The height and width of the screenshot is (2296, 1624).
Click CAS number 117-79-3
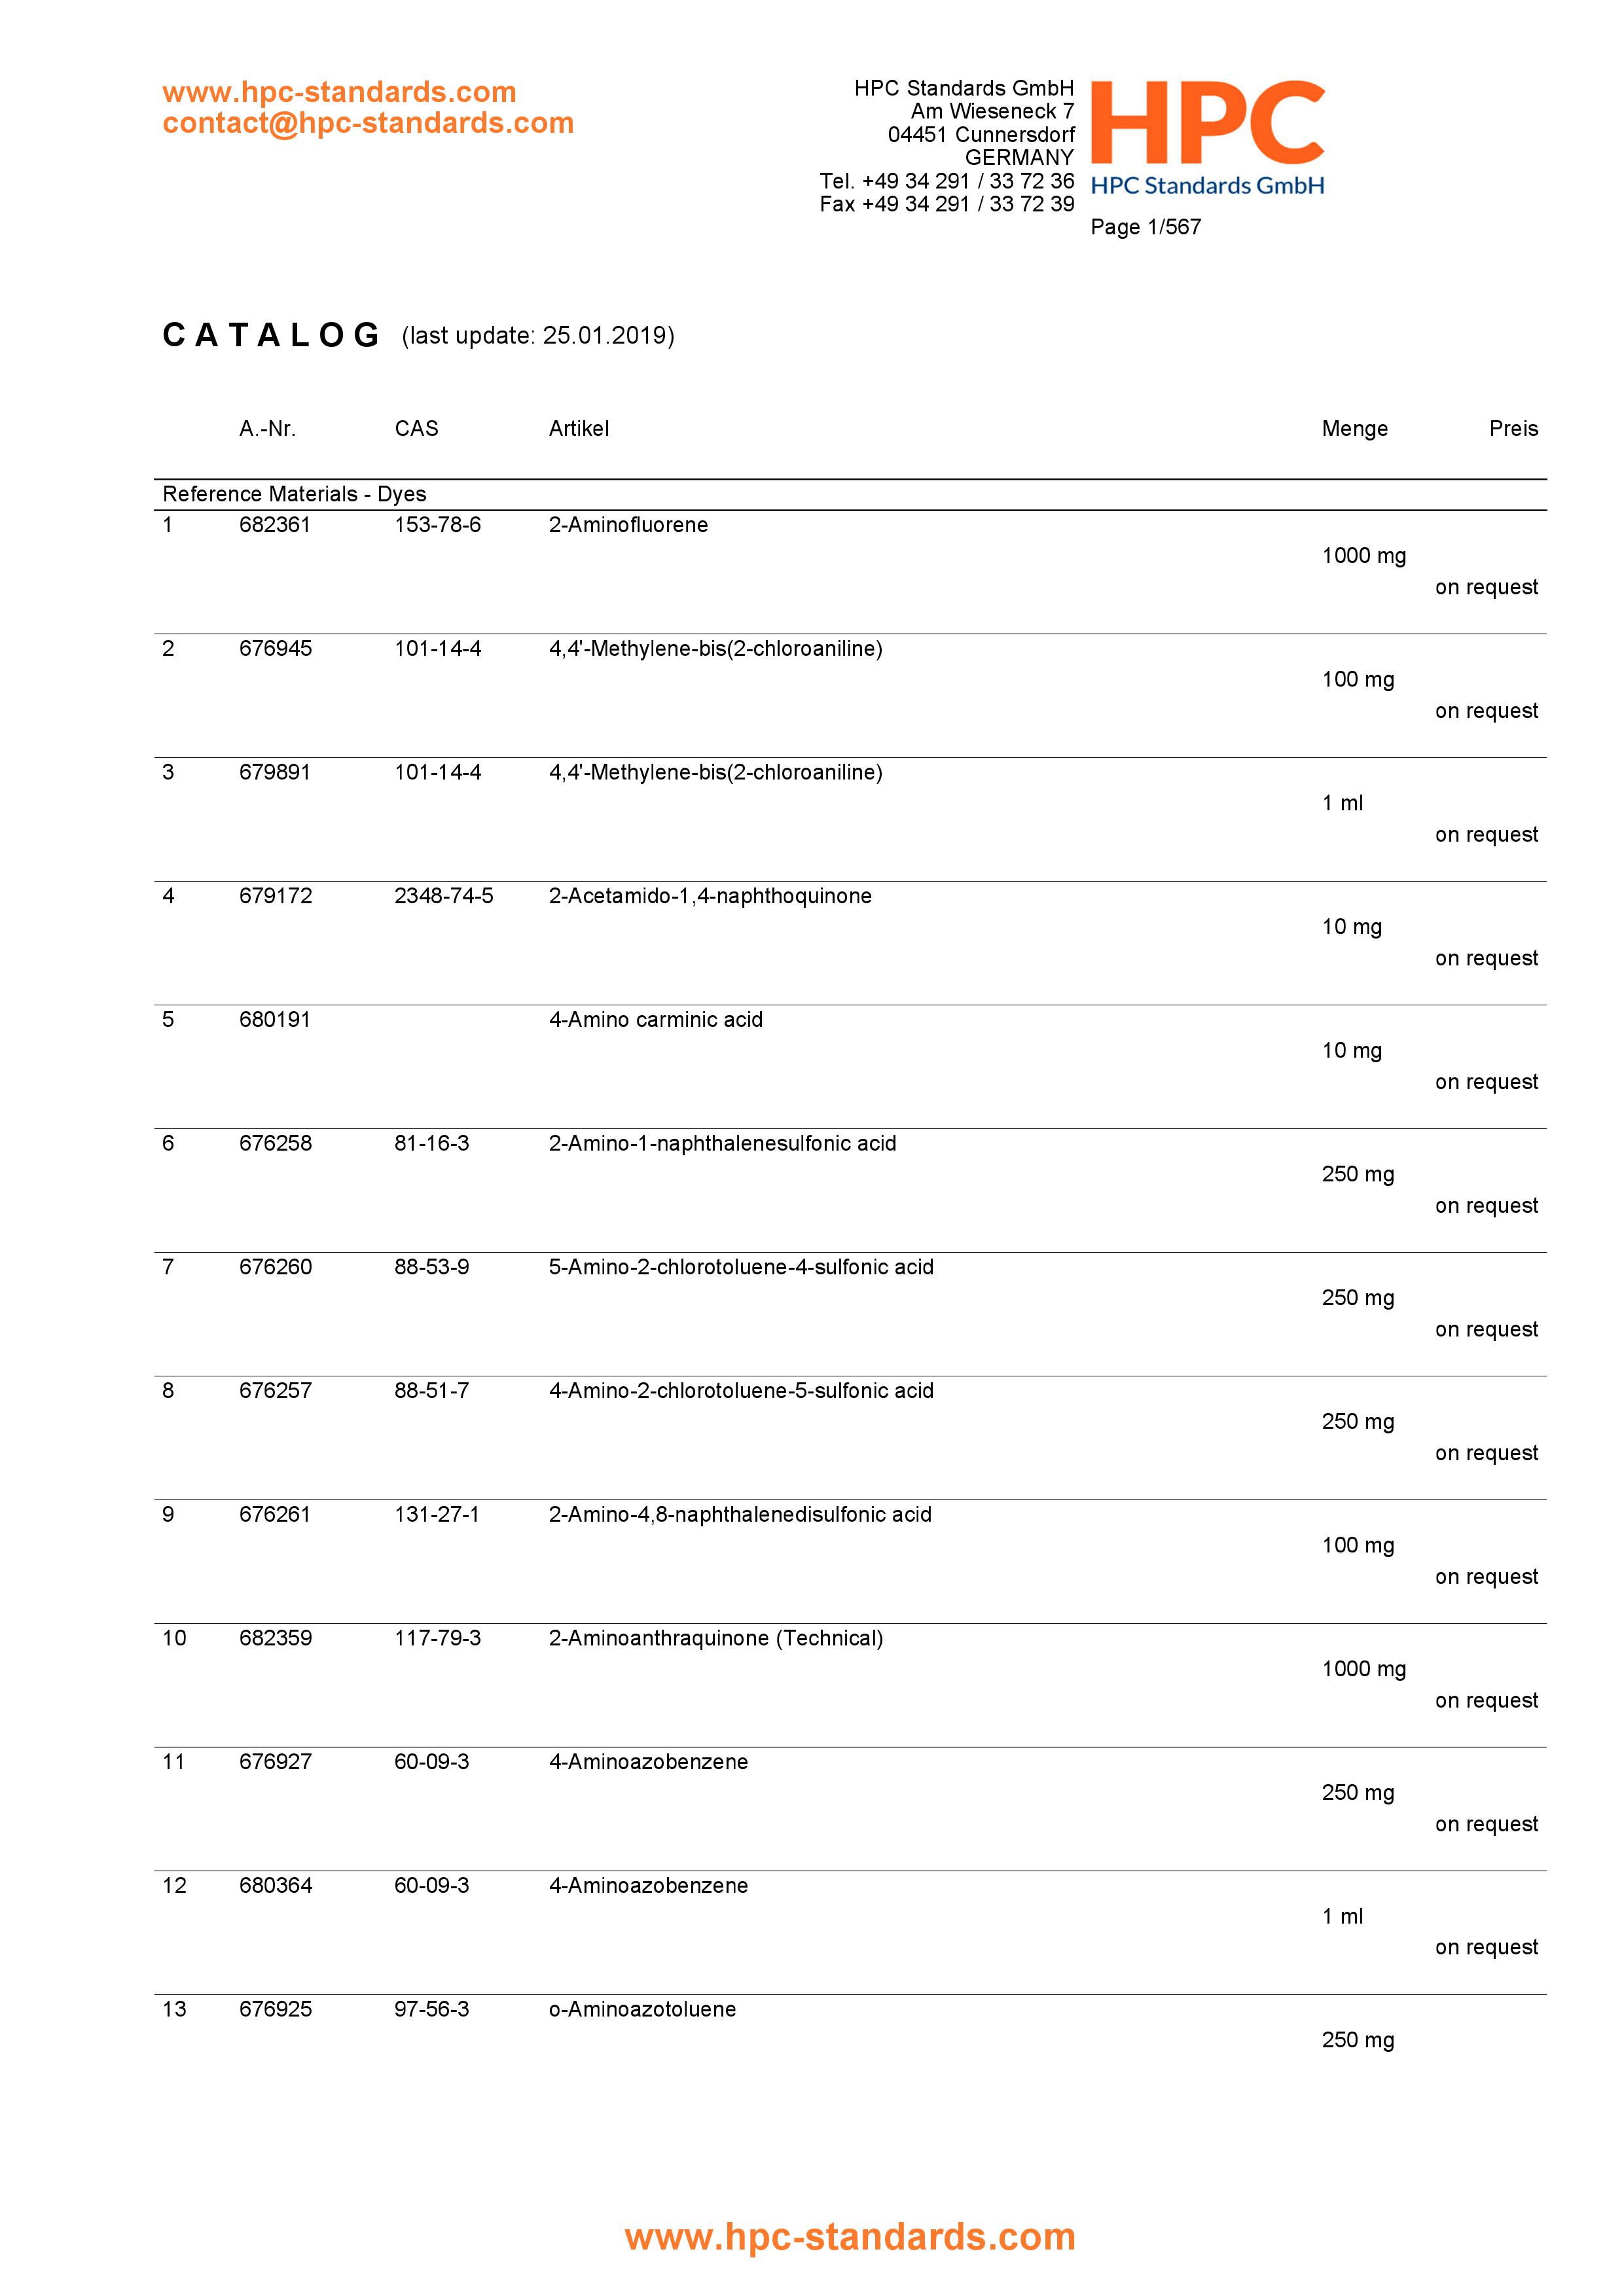click(x=437, y=1638)
